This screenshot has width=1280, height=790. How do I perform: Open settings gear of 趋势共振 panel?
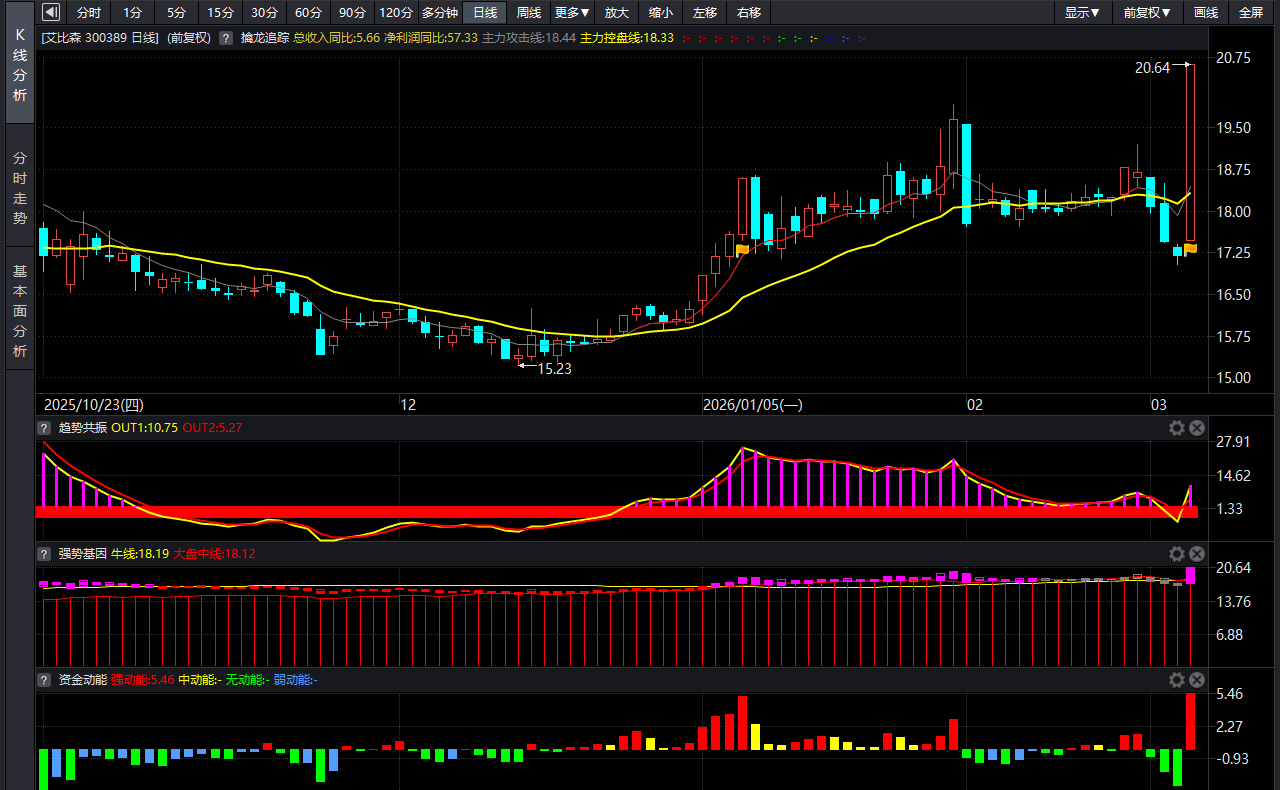click(1177, 428)
